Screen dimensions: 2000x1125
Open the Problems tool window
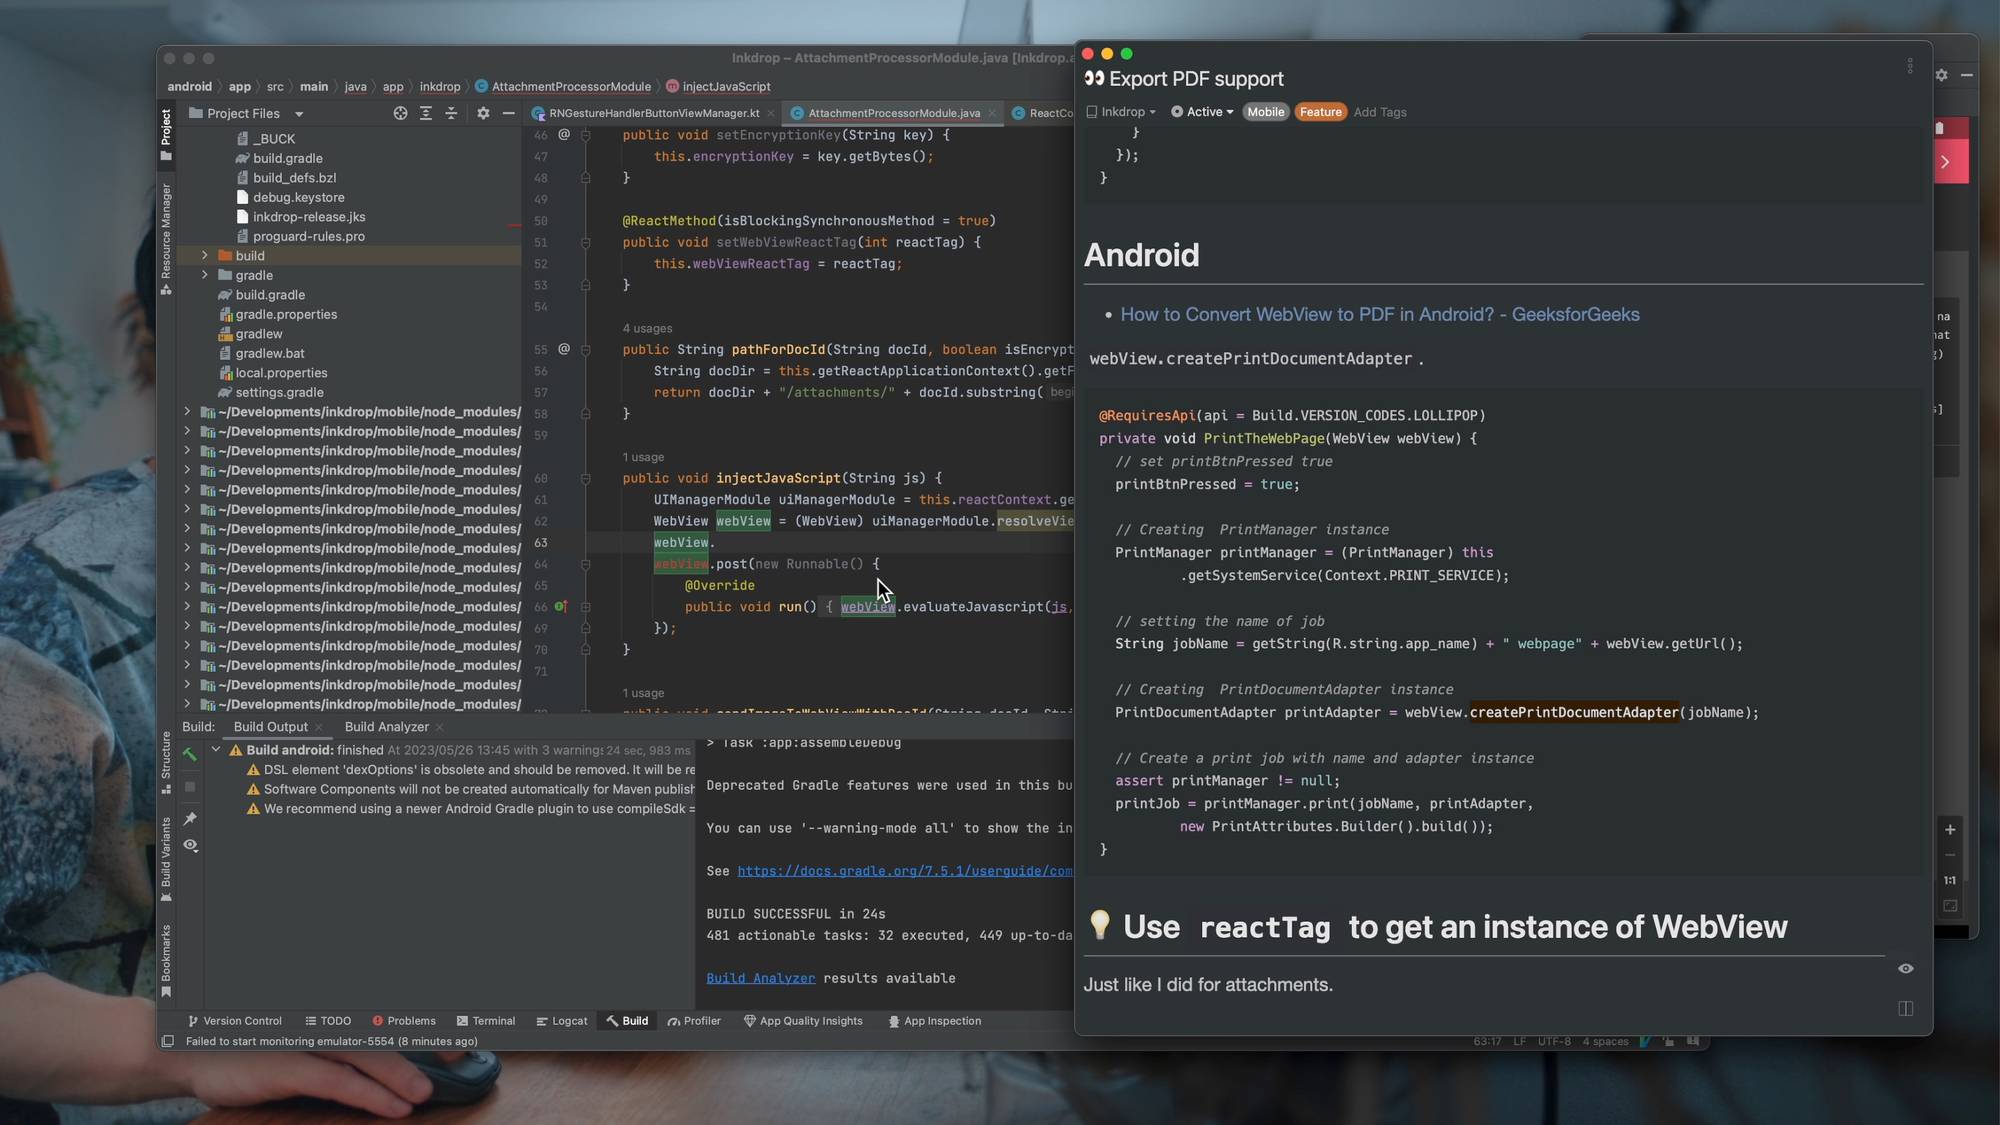404,1021
